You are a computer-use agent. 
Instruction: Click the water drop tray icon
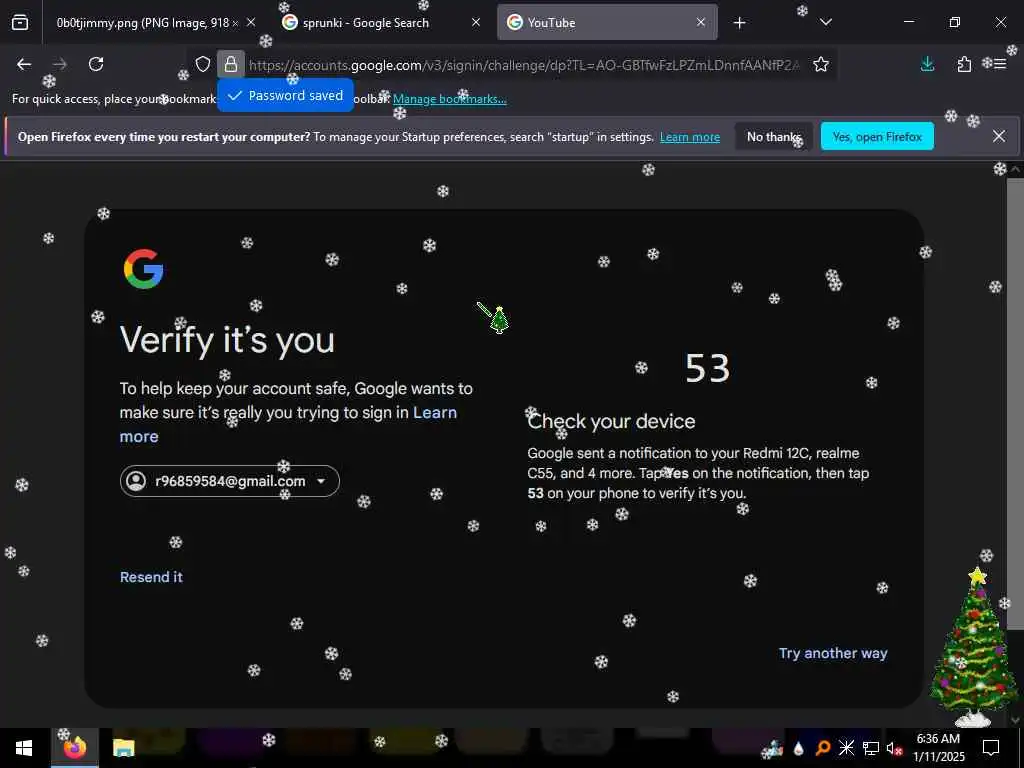(x=799, y=748)
